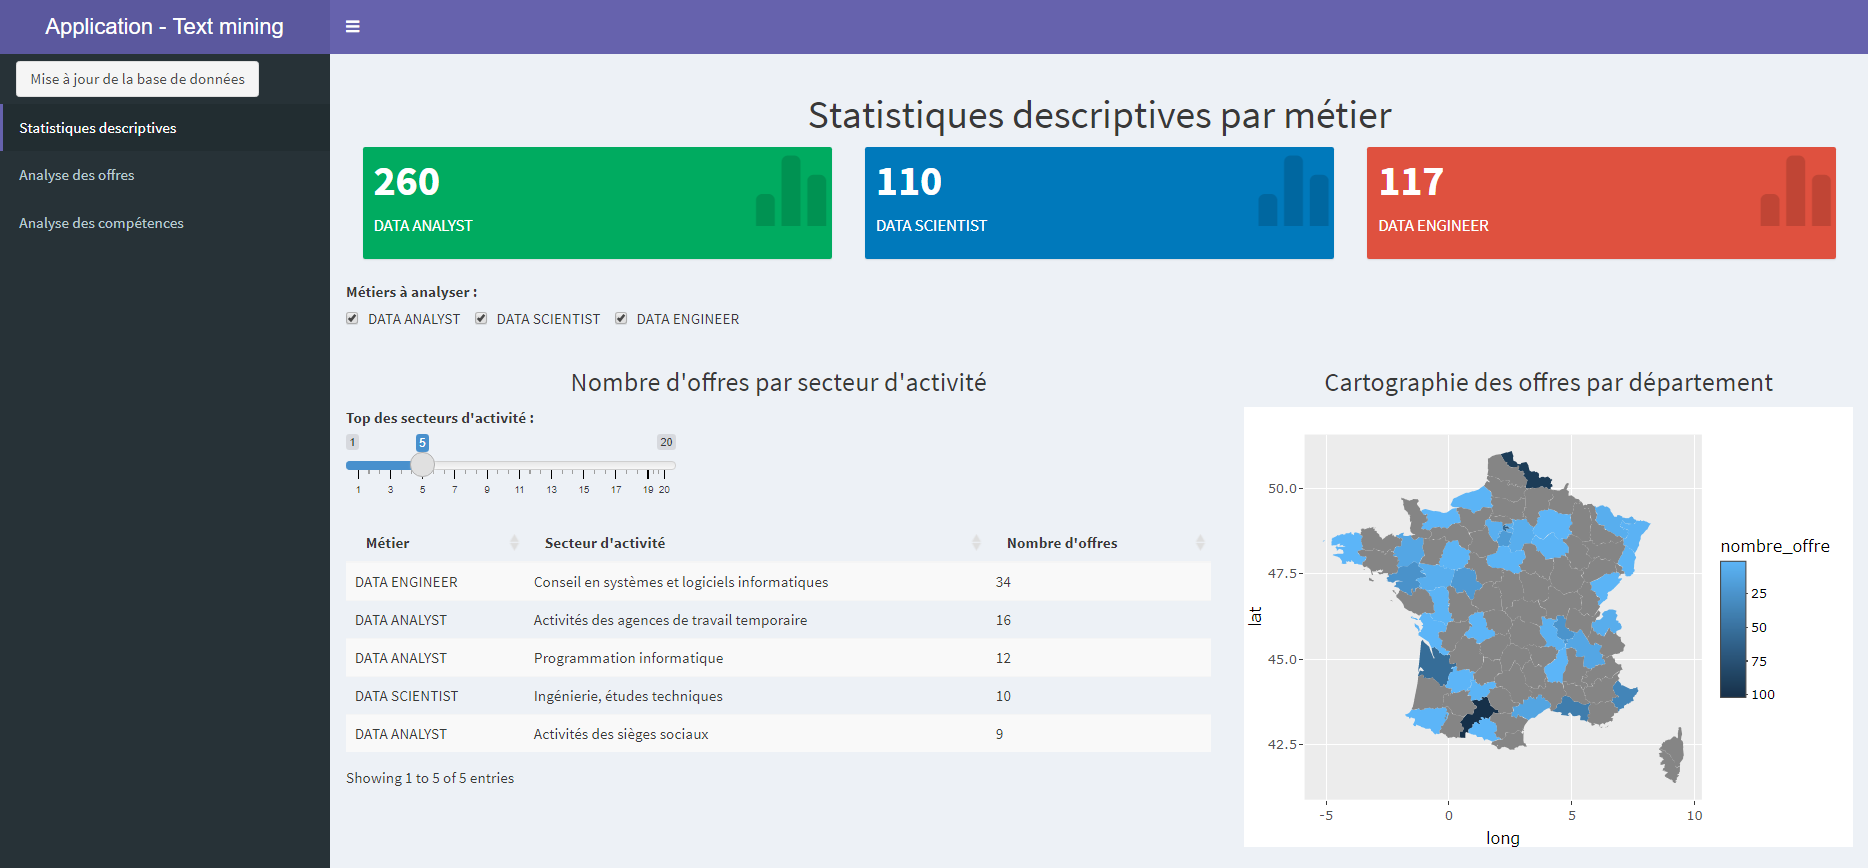Sort table by Métier column arrows

(514, 543)
